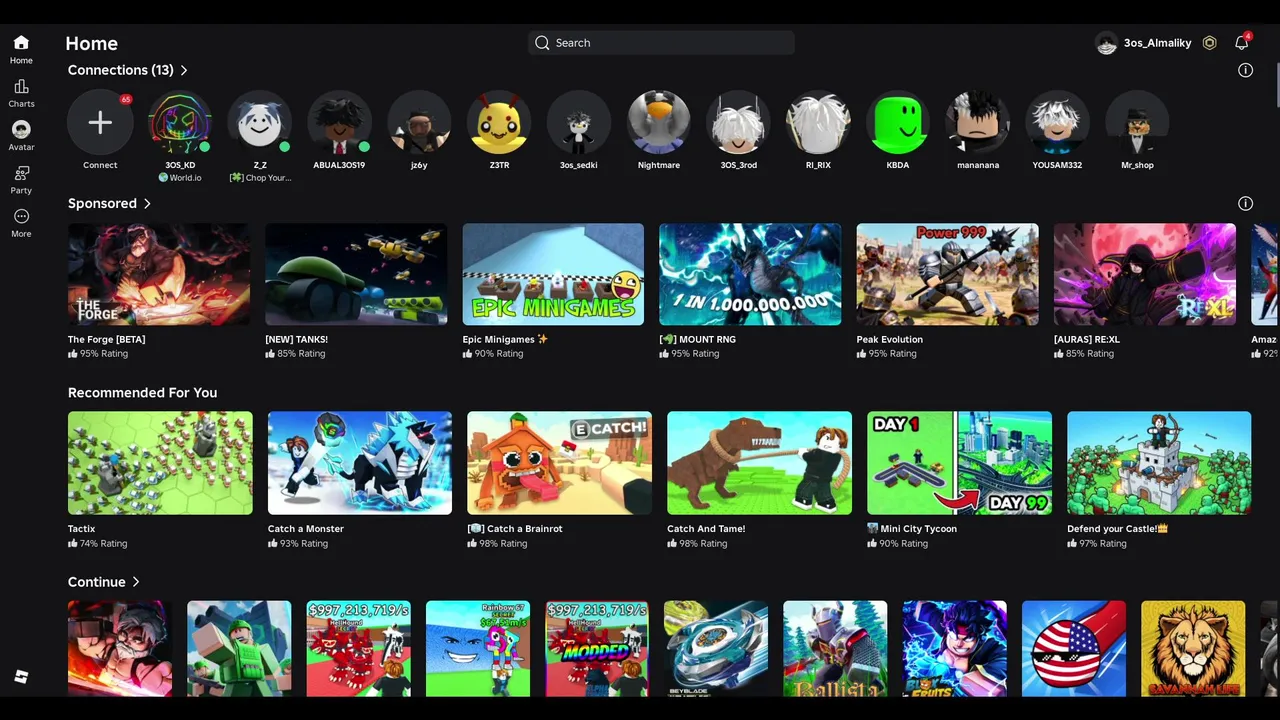Click the Home page title
The height and width of the screenshot is (720, 1280).
pyautogui.click(x=92, y=43)
